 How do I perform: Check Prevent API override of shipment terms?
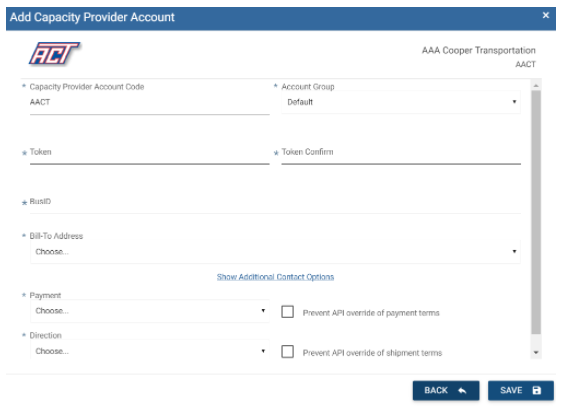[287, 352]
